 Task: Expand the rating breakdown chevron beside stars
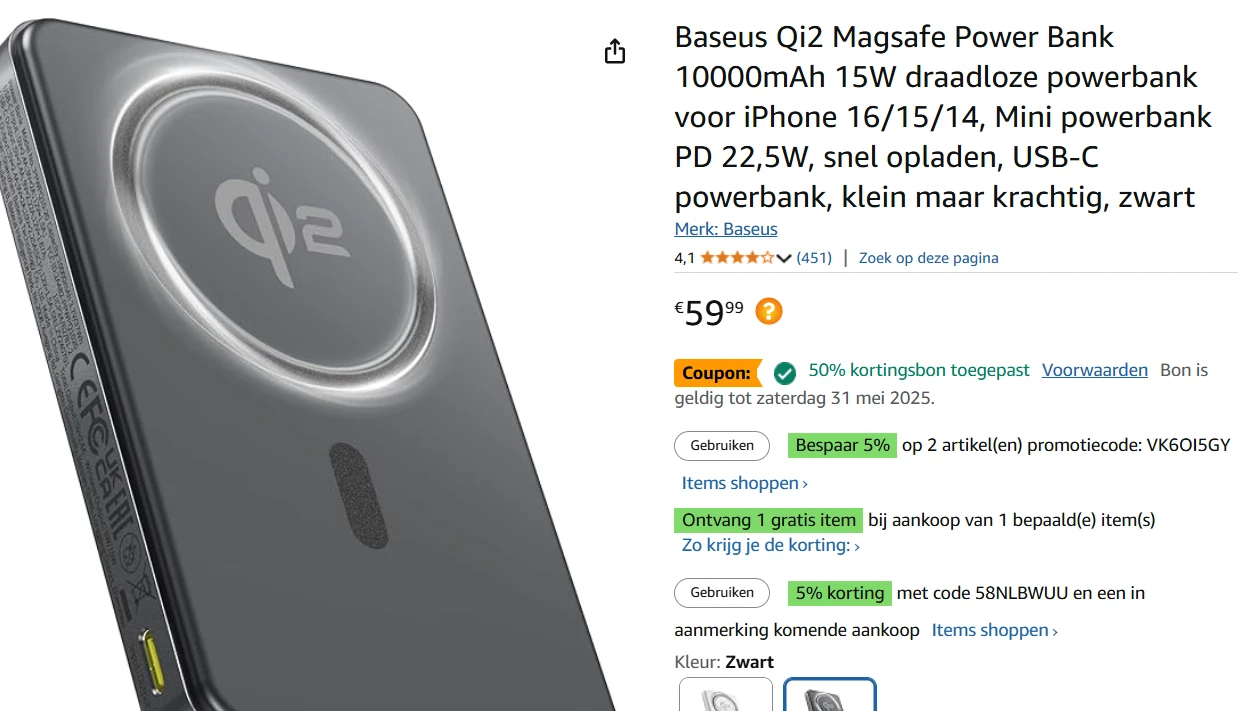click(783, 258)
